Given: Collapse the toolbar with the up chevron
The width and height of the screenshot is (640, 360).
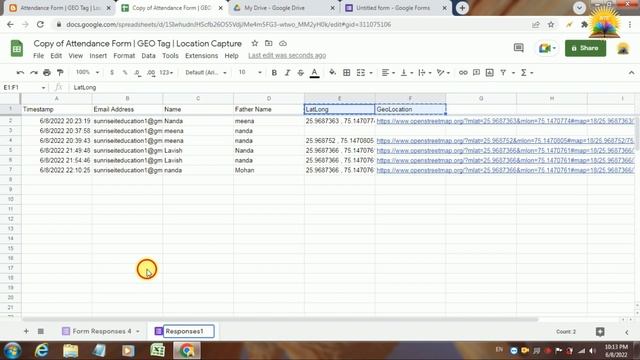Looking at the screenshot, I should click(631, 73).
